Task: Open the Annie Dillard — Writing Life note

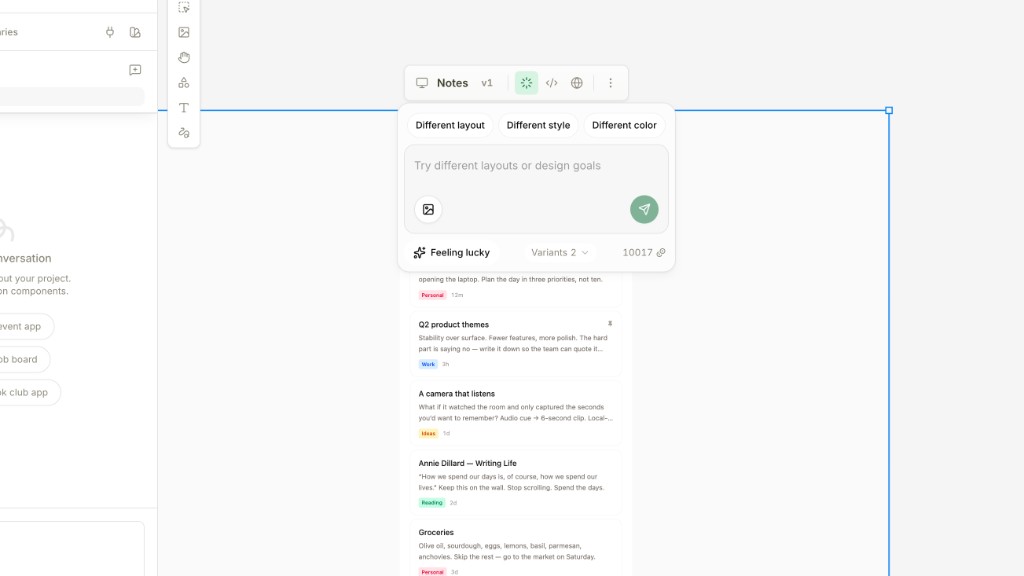Action: (516, 483)
